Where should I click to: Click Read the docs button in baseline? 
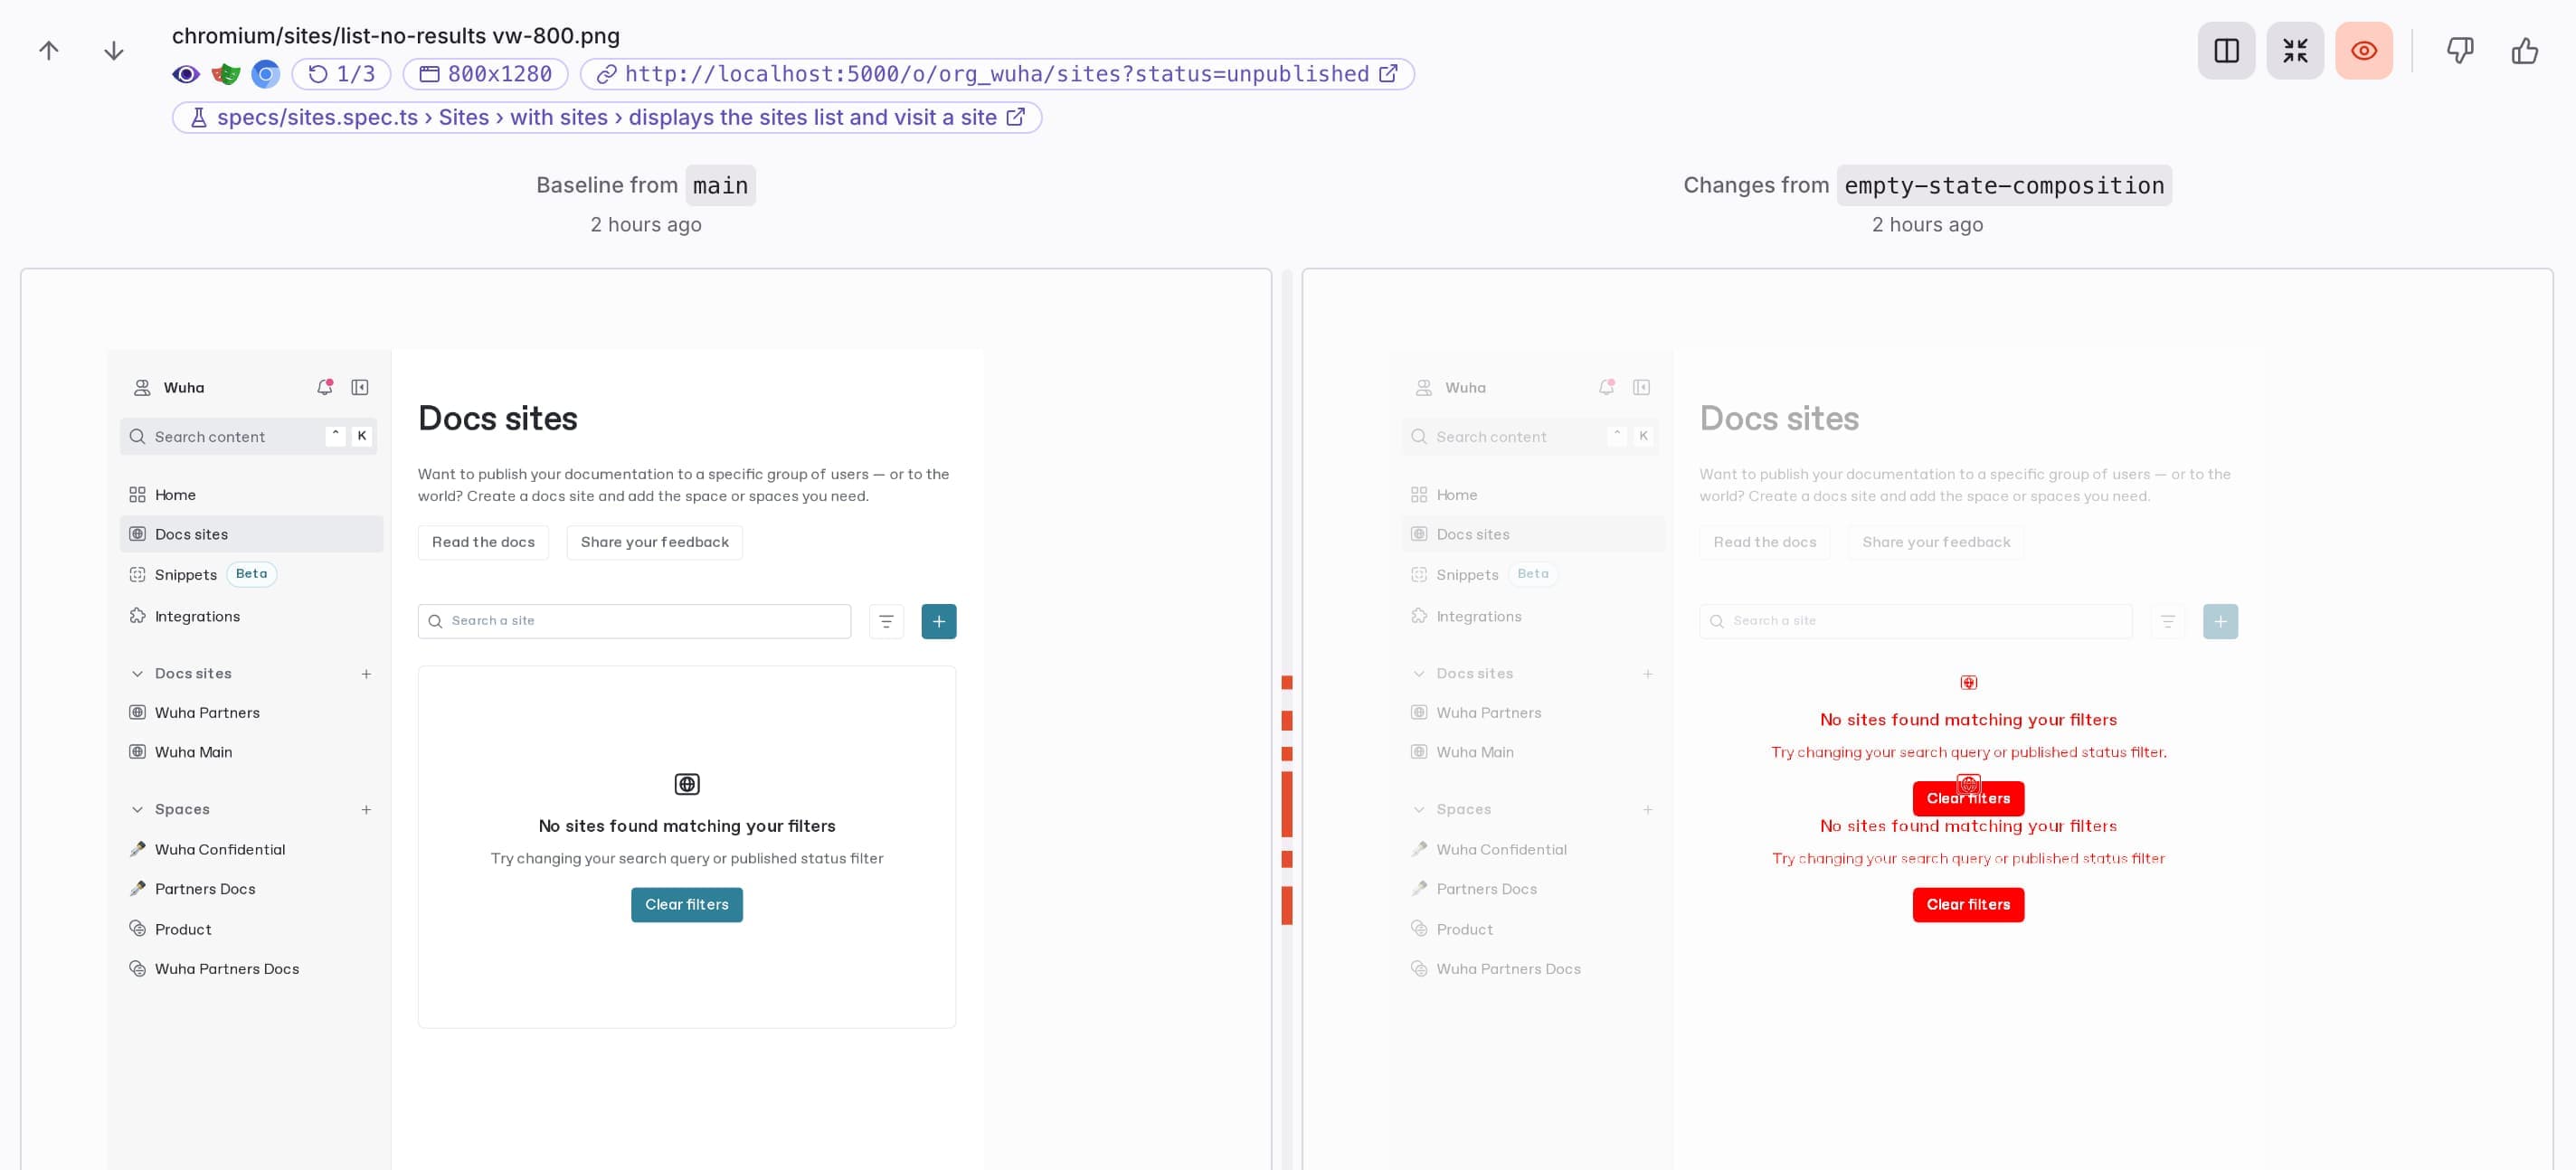[x=483, y=542]
